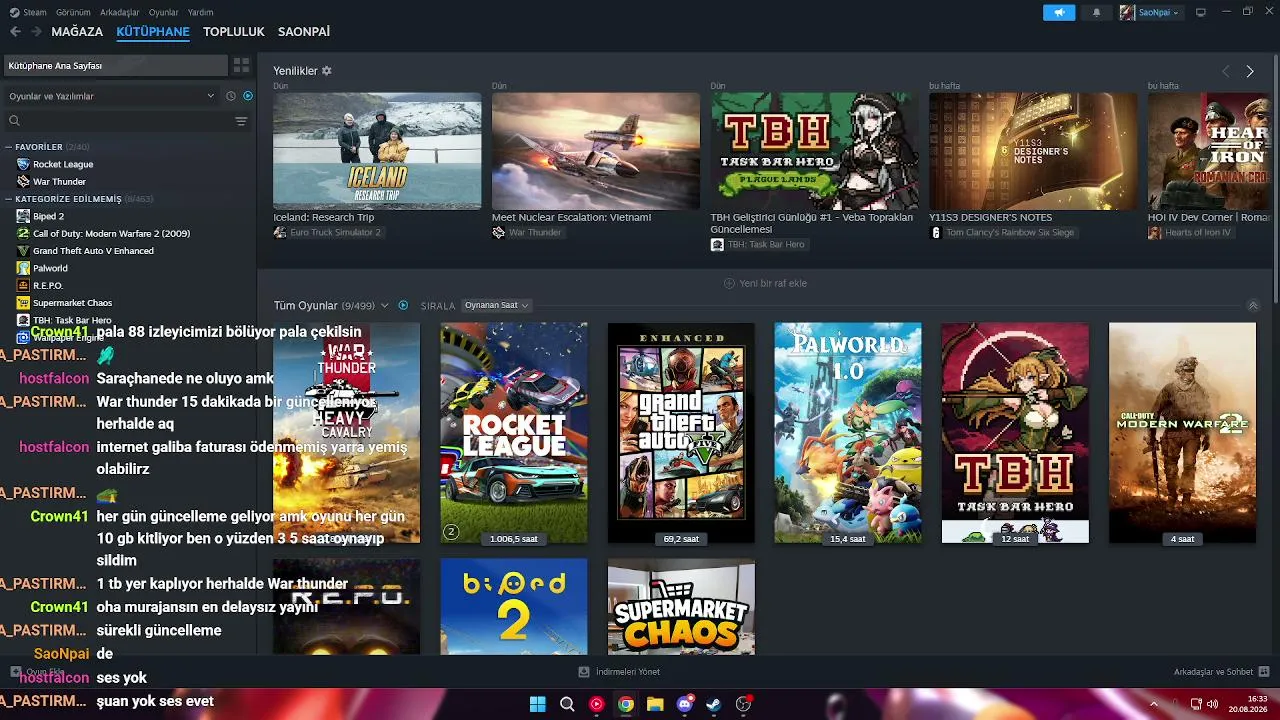Open the SAONPAİ profile tab
Screen dimensions: 1280x720
coord(304,32)
